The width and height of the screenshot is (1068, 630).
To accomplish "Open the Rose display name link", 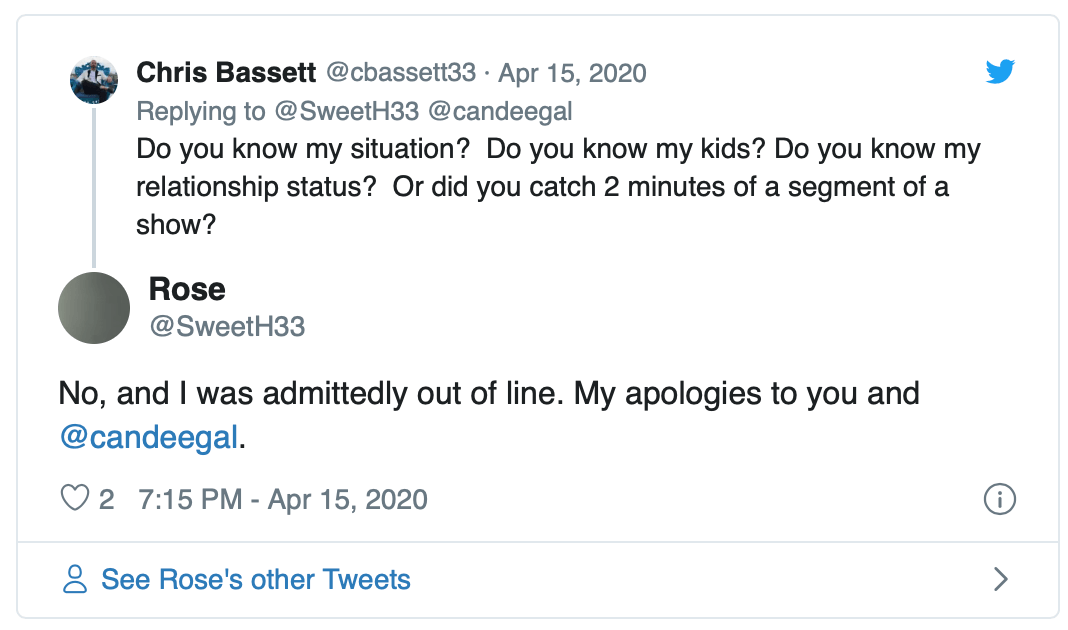I will pos(187,289).
